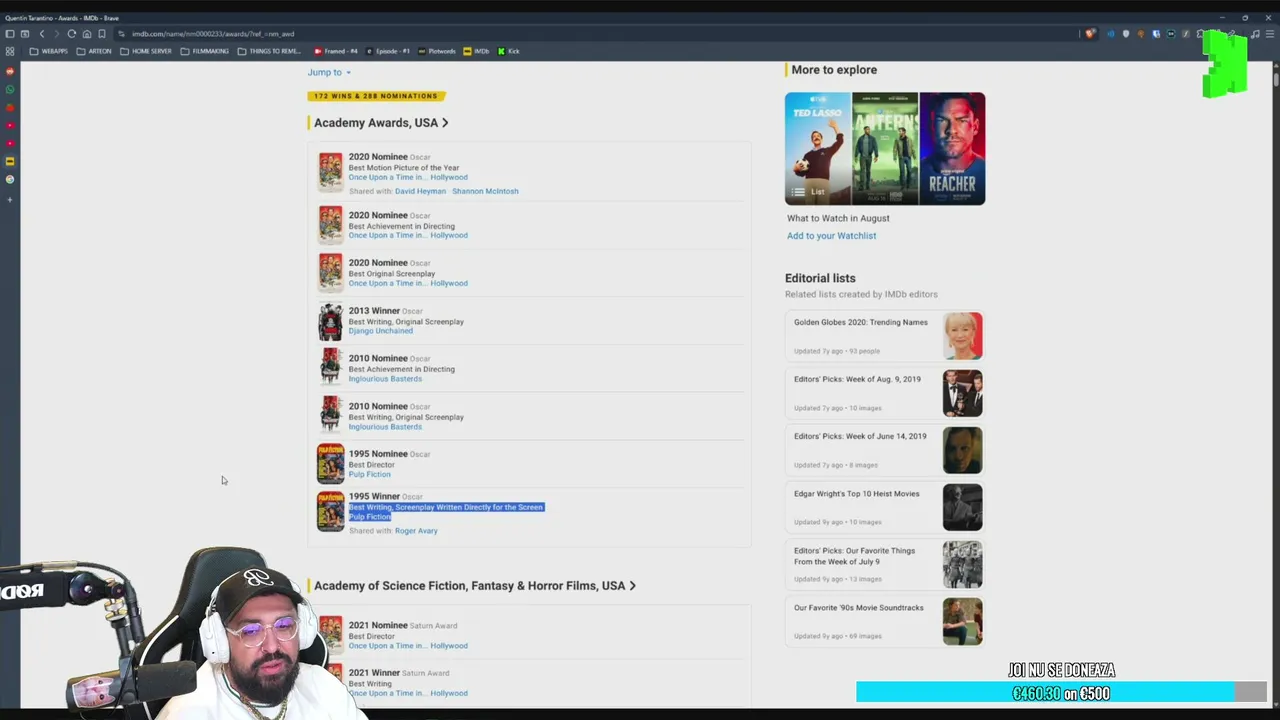Open the Reacher poster in More to explore
This screenshot has height=720, width=1280.
click(952, 149)
